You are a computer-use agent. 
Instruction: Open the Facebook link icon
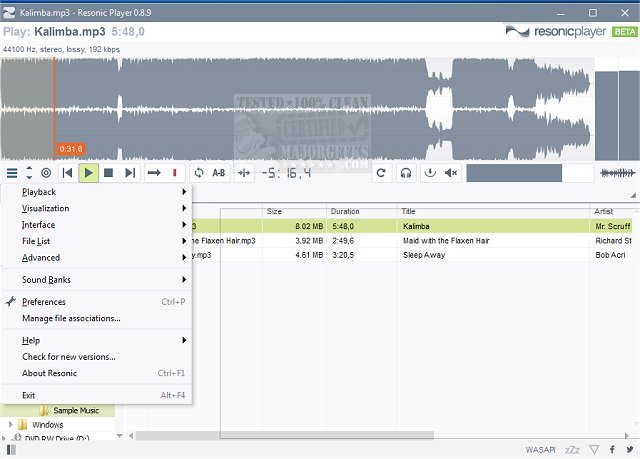click(x=612, y=450)
